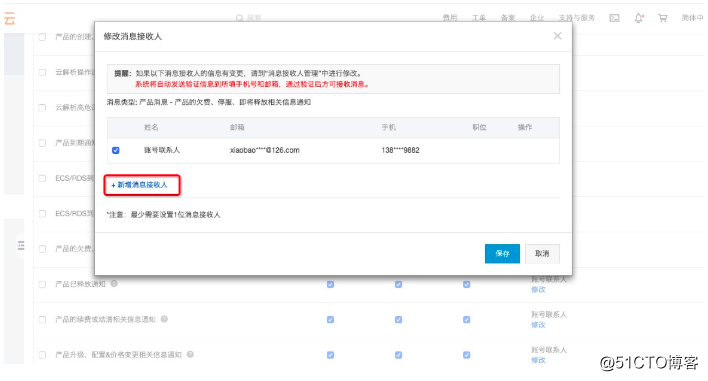Select the 产品的续费或结清相关信息通知 row checkbox
This screenshot has width=708, height=381.
pos(42,320)
